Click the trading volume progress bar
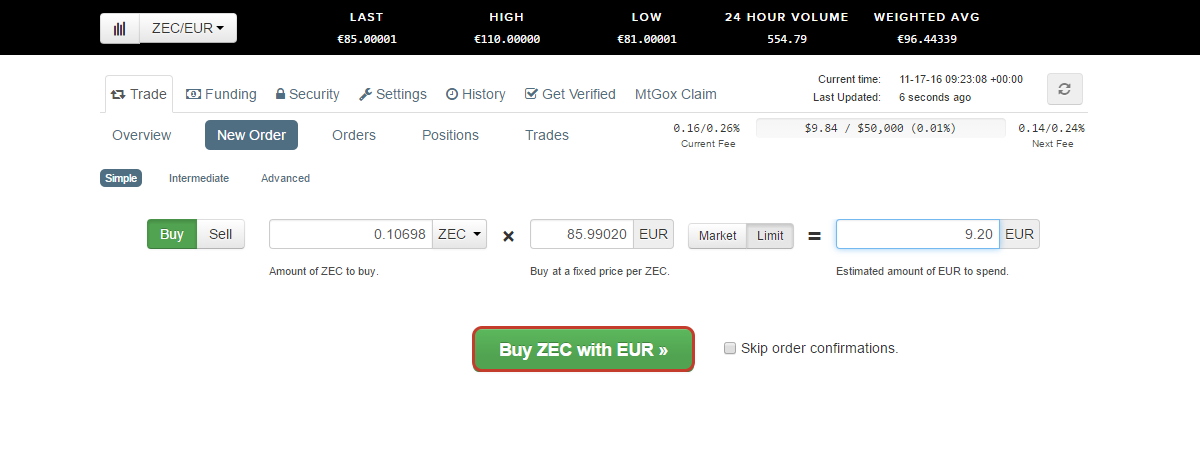This screenshot has width=1200, height=449. 880,128
